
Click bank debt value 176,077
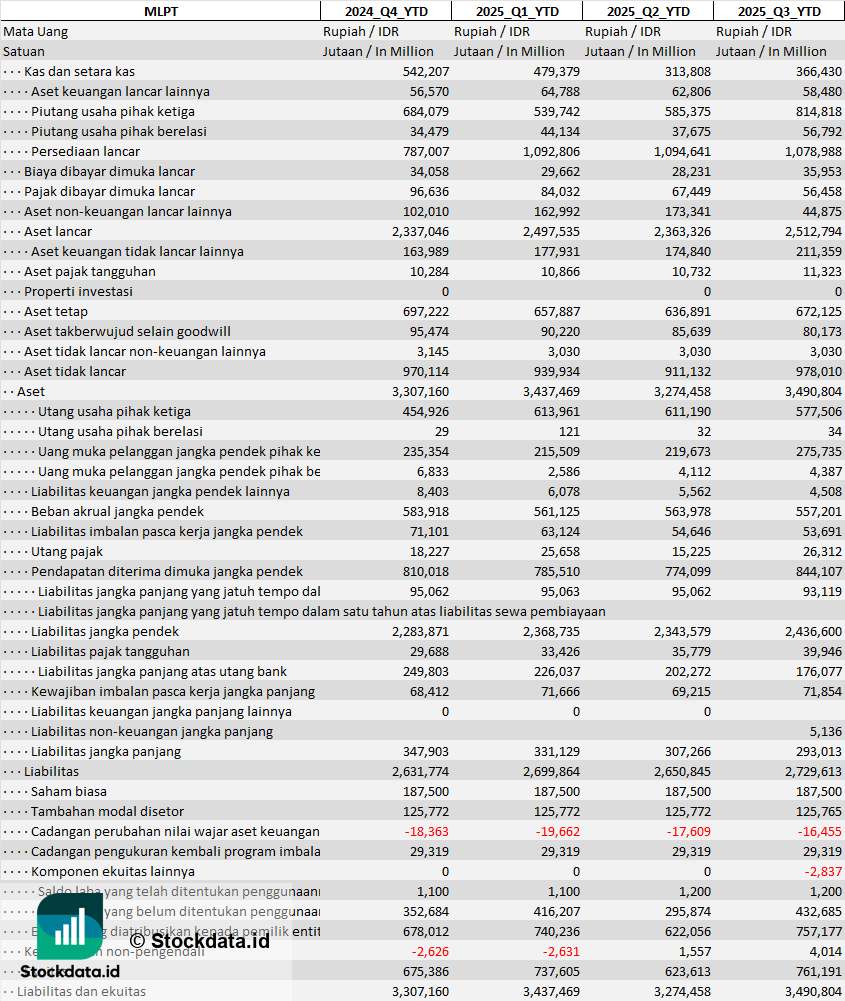tap(819, 672)
